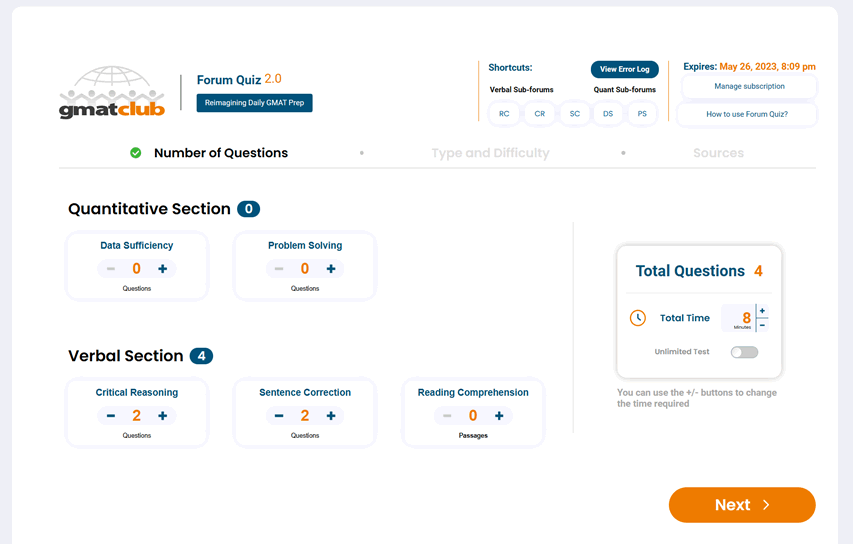Select Number of Questions step
This screenshot has height=544, width=853.
pyautogui.click(x=220, y=153)
